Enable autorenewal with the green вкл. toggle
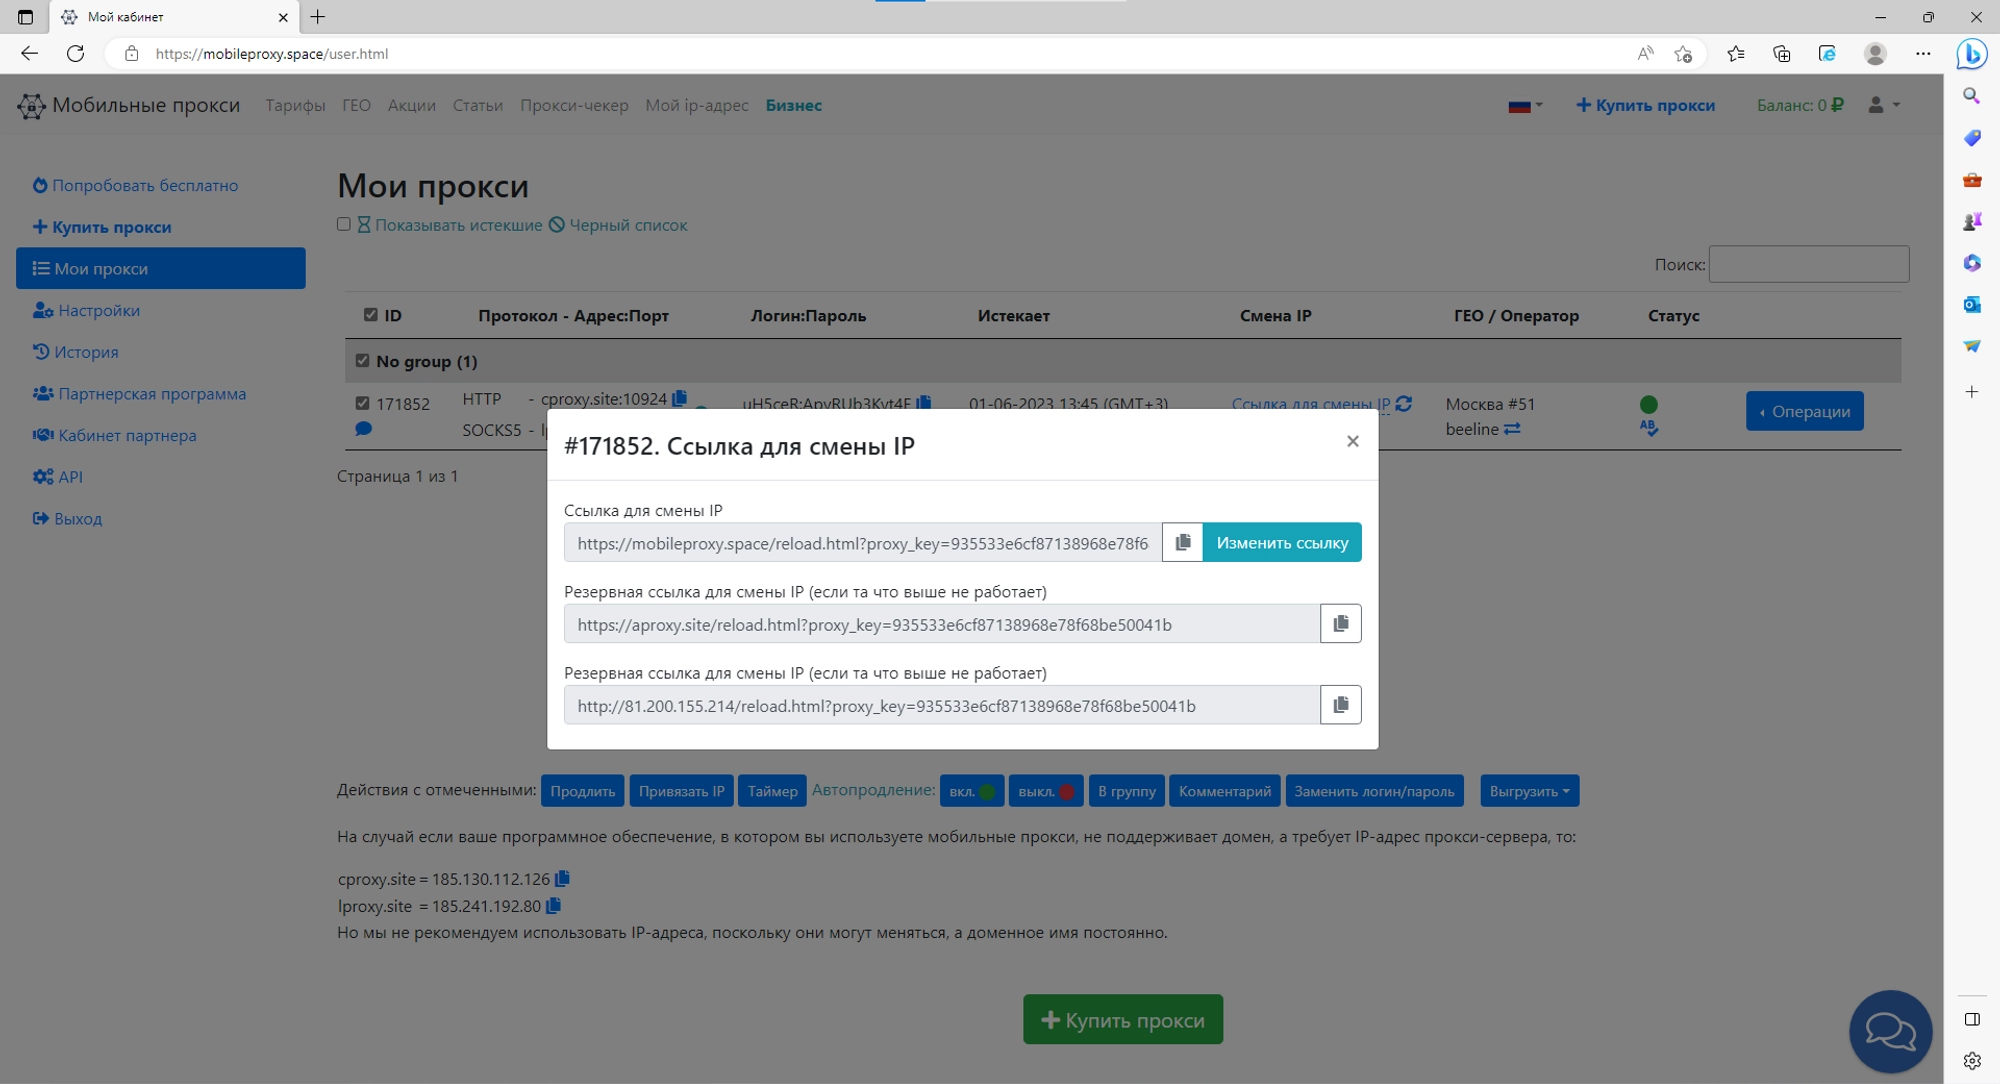2000x1084 pixels. coord(971,790)
